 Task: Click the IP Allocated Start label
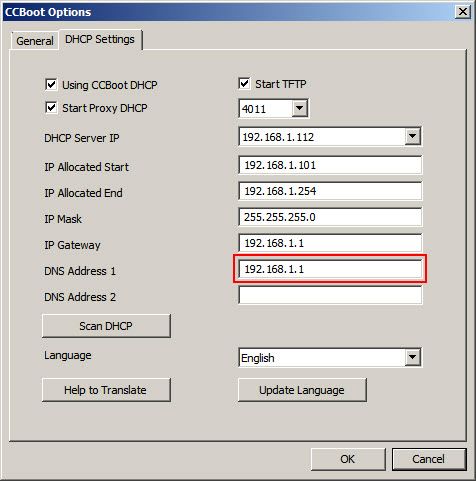(87, 167)
